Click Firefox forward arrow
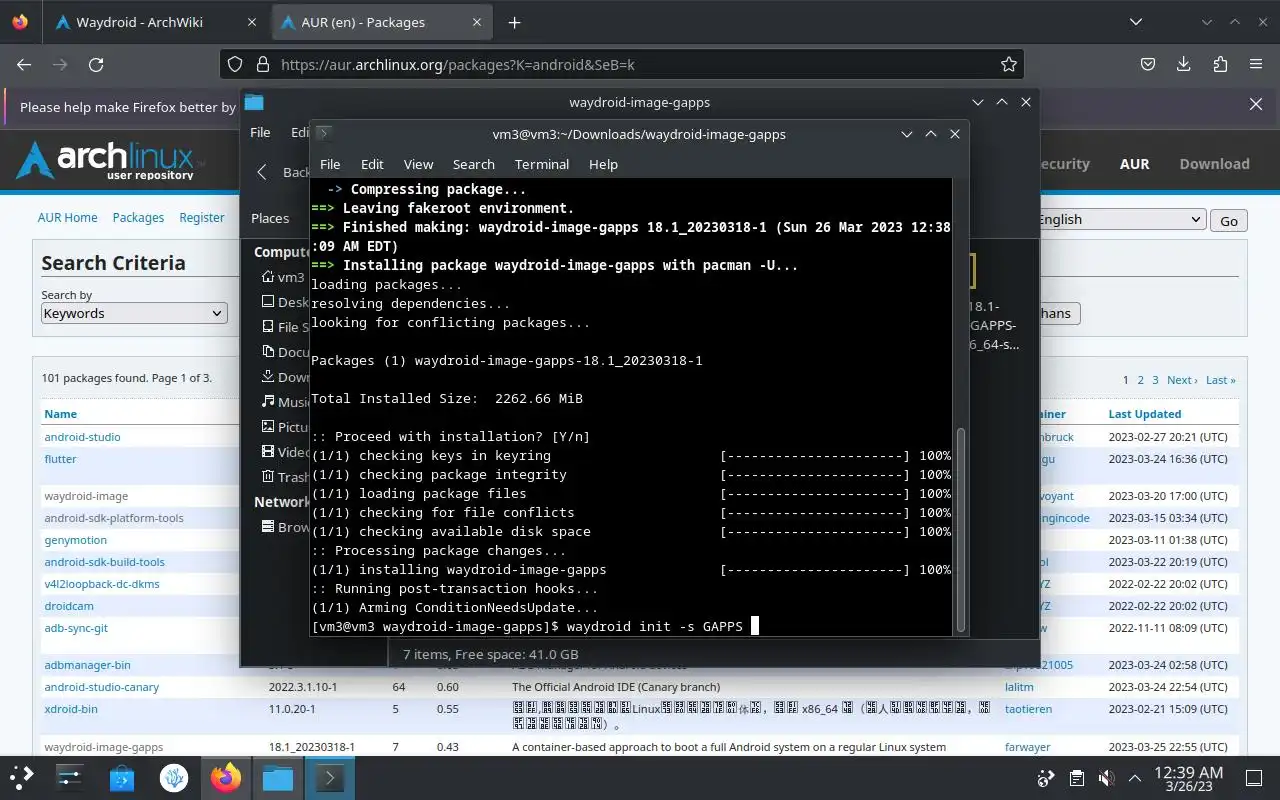 coord(60,64)
